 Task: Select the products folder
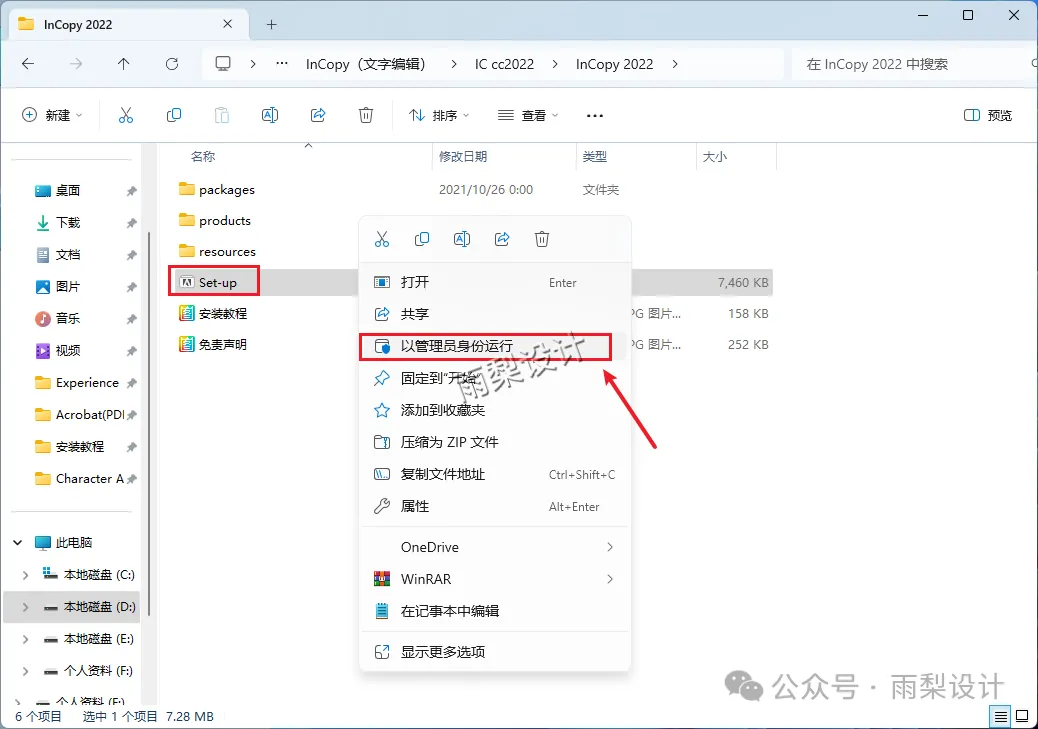pos(214,220)
